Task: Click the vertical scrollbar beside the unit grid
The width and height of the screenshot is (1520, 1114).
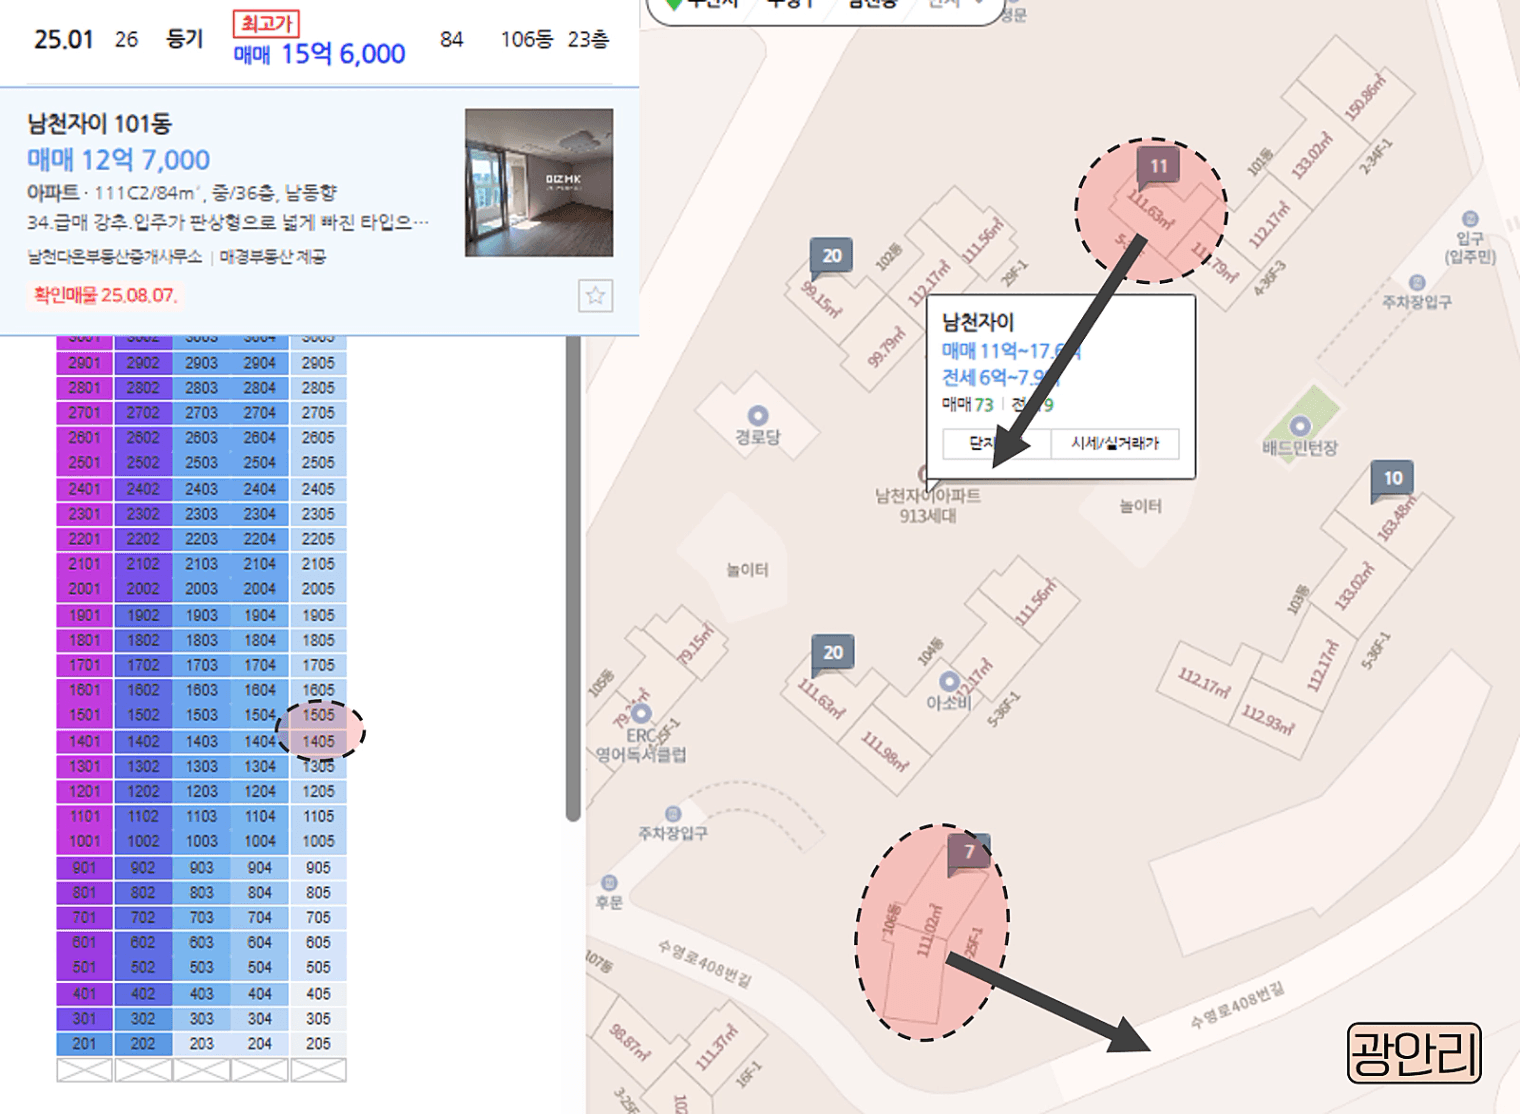Action: 573,578
